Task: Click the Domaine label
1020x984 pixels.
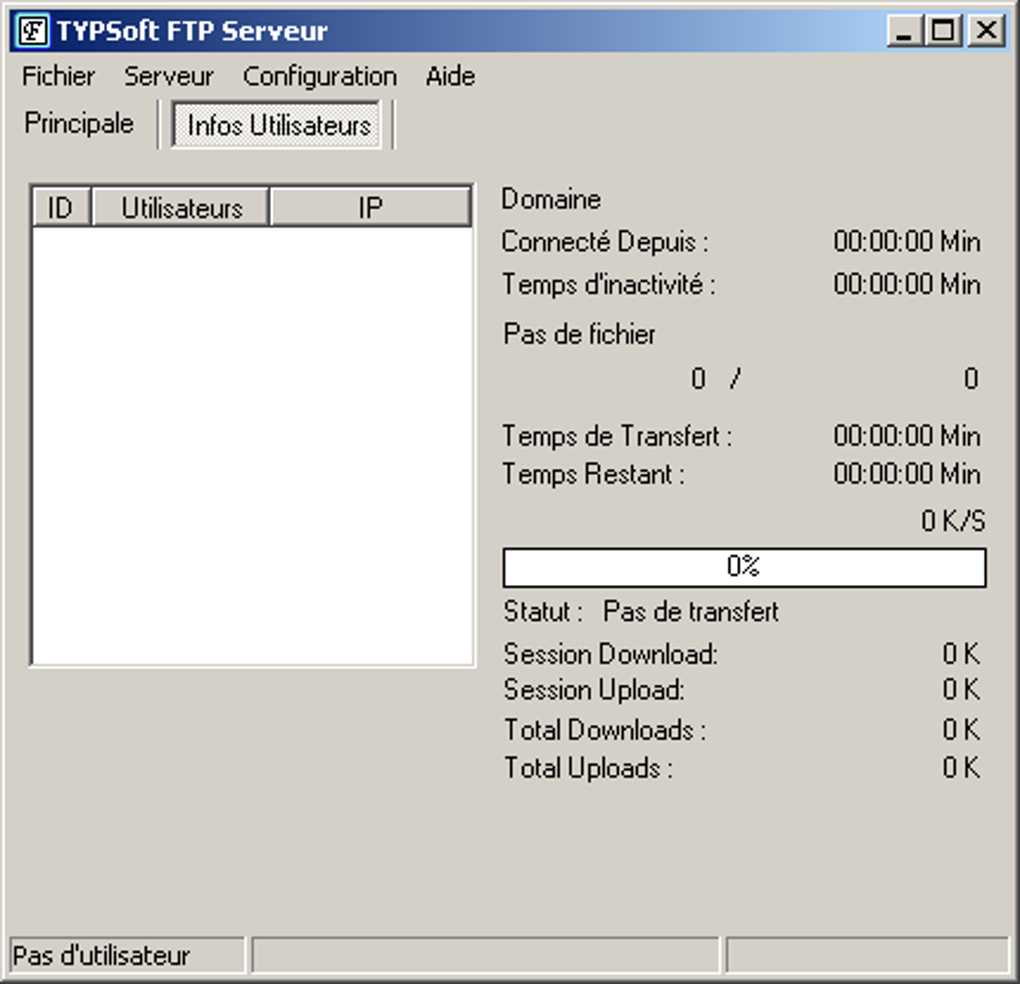Action: 550,200
